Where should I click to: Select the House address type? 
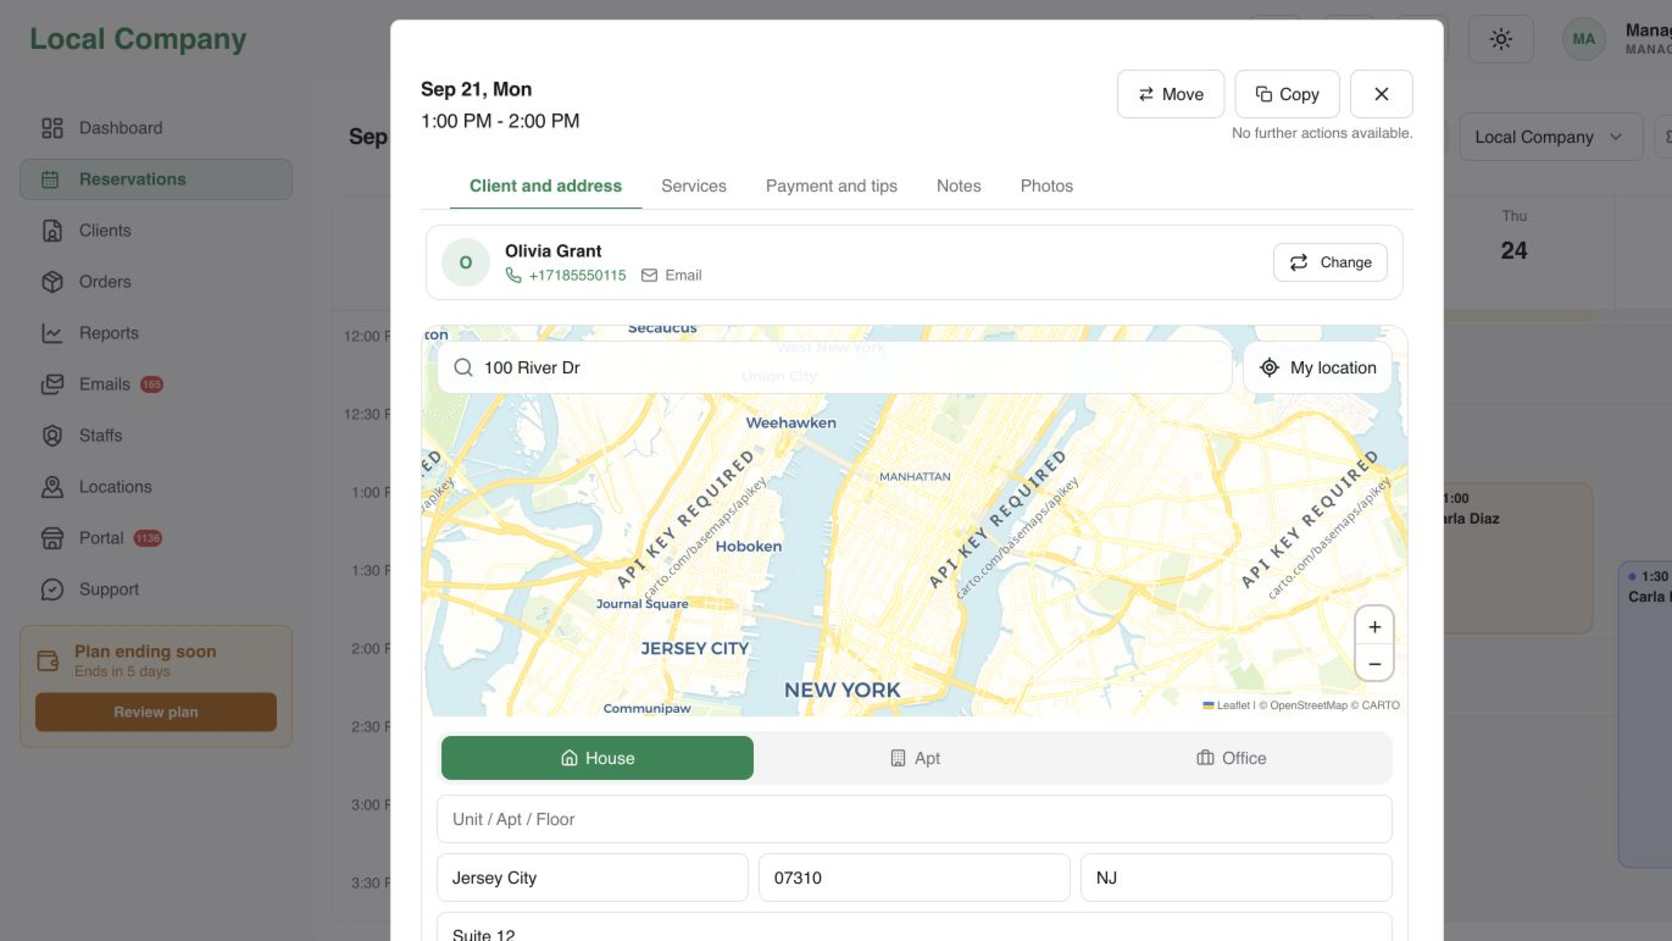point(597,758)
